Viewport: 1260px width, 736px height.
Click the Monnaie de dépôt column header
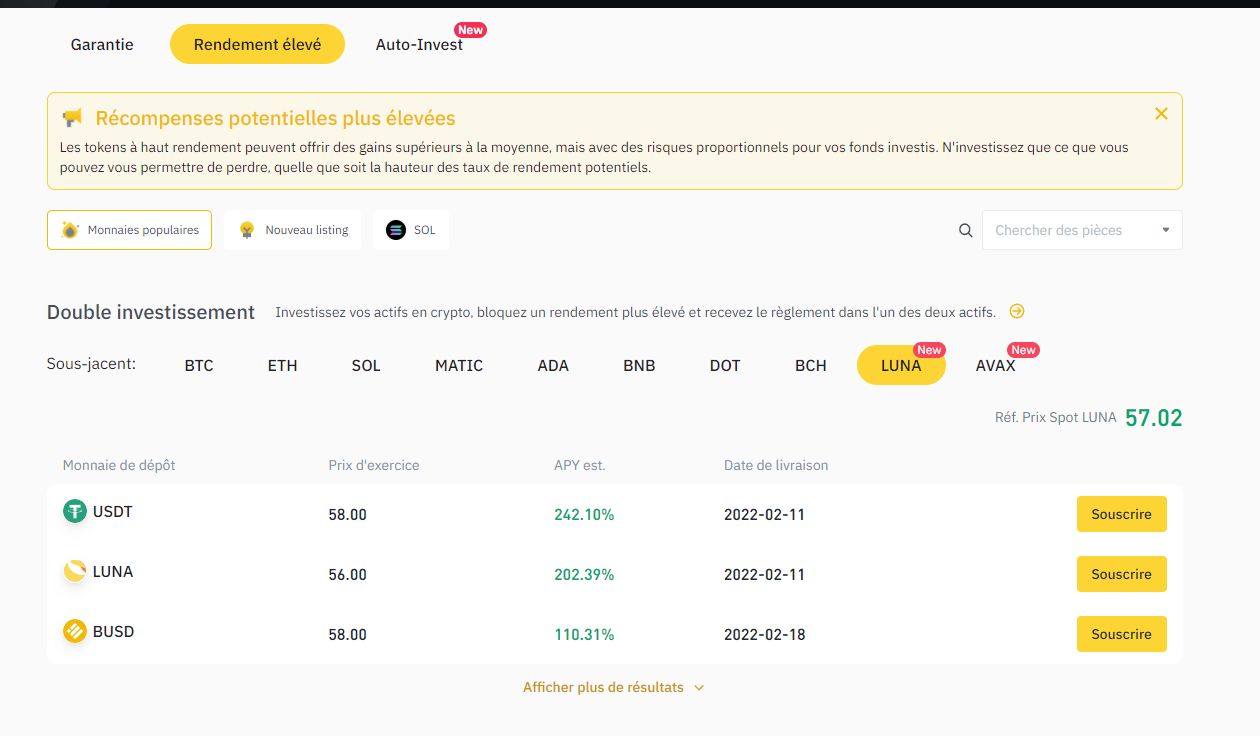(119, 465)
